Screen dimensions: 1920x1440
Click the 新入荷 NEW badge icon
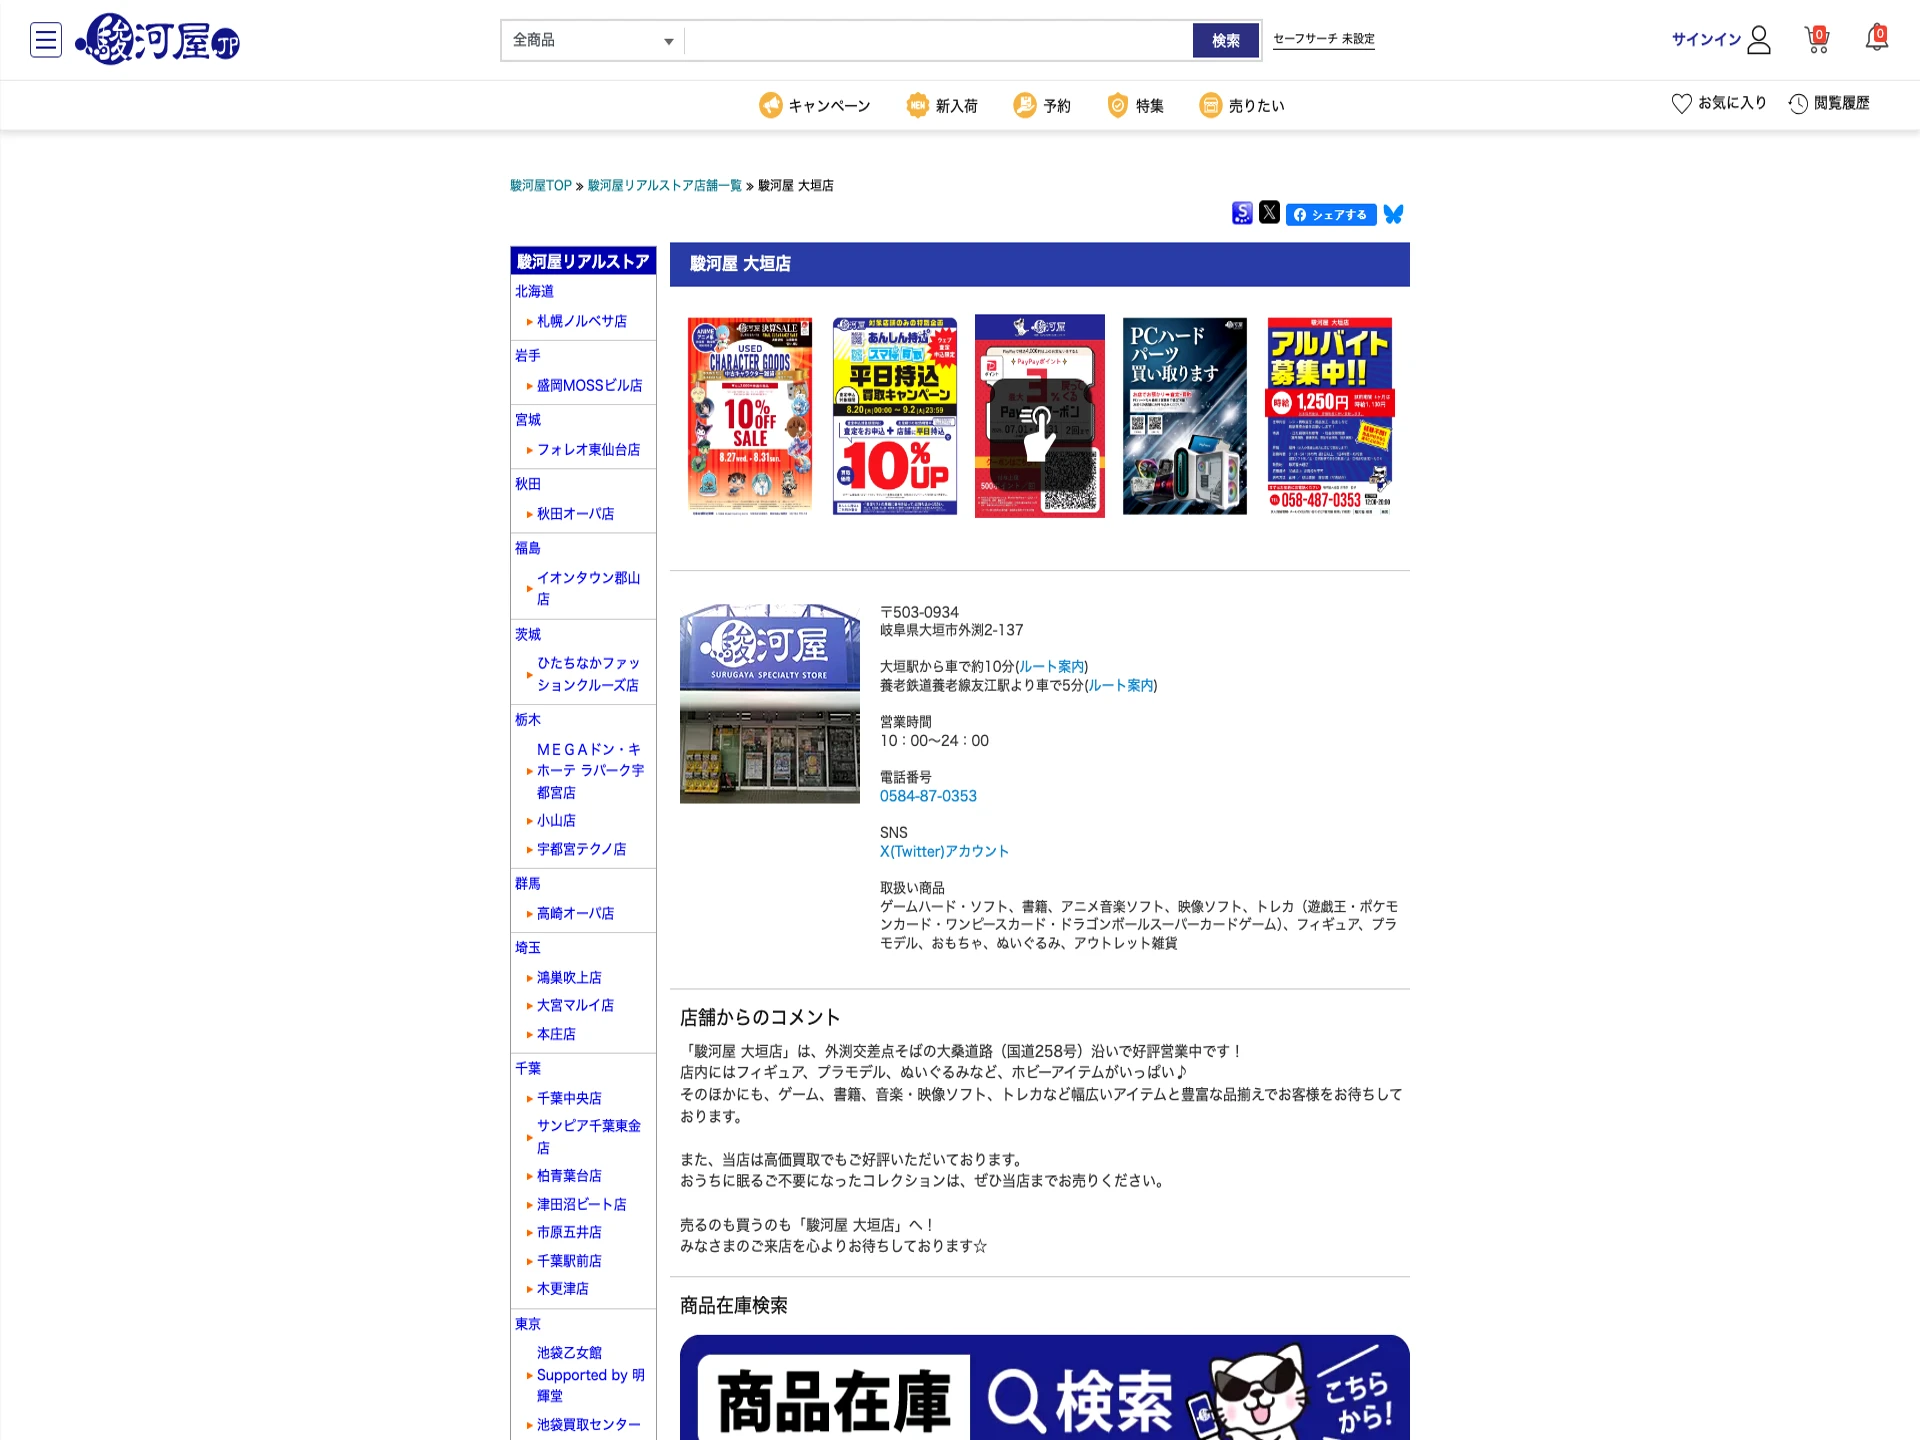point(917,105)
